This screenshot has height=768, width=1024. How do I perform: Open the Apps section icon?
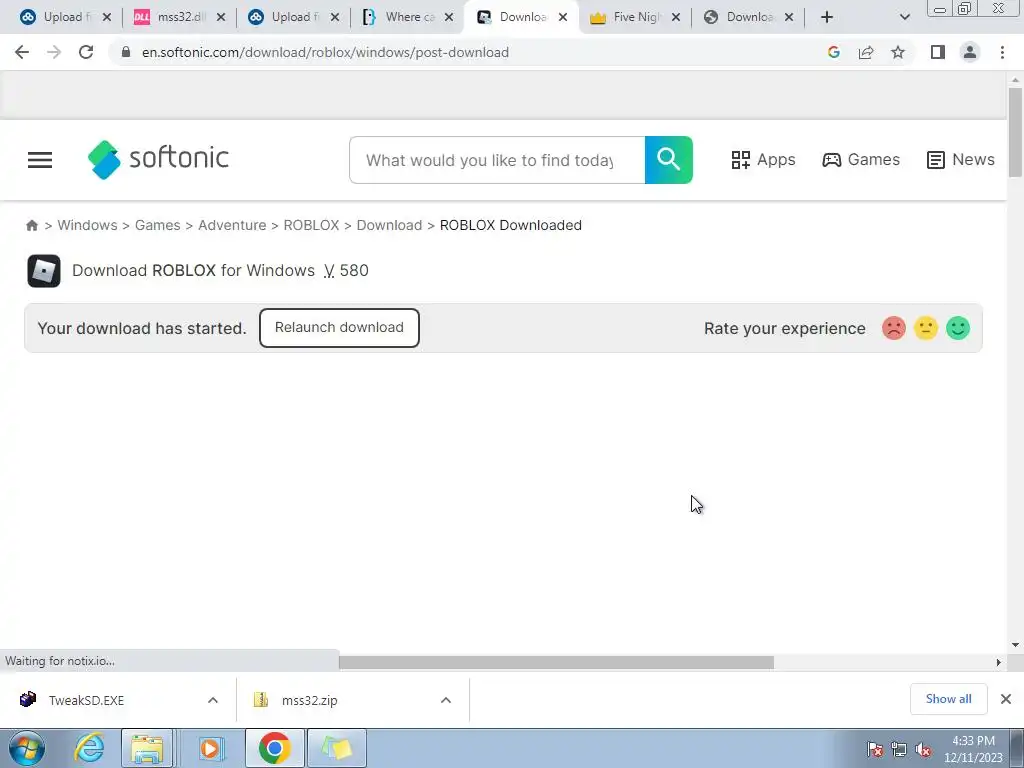point(741,160)
